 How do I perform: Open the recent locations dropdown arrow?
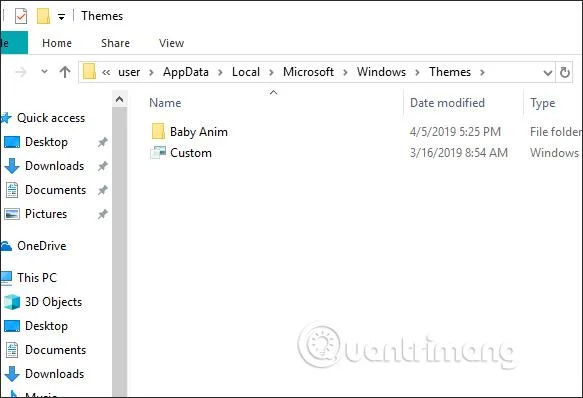44,71
